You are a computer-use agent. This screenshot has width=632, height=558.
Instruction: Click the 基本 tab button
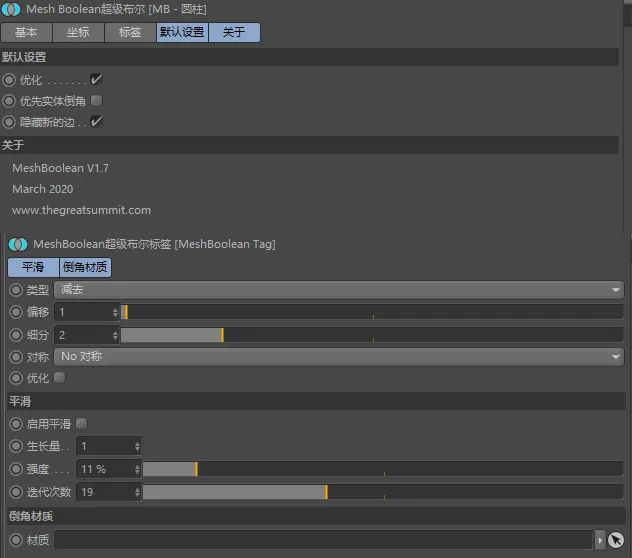click(26, 32)
